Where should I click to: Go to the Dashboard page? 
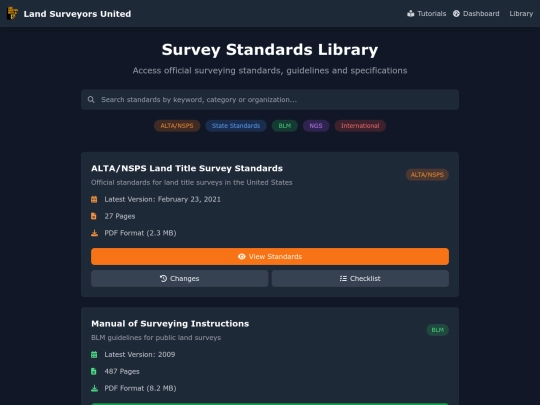476,14
